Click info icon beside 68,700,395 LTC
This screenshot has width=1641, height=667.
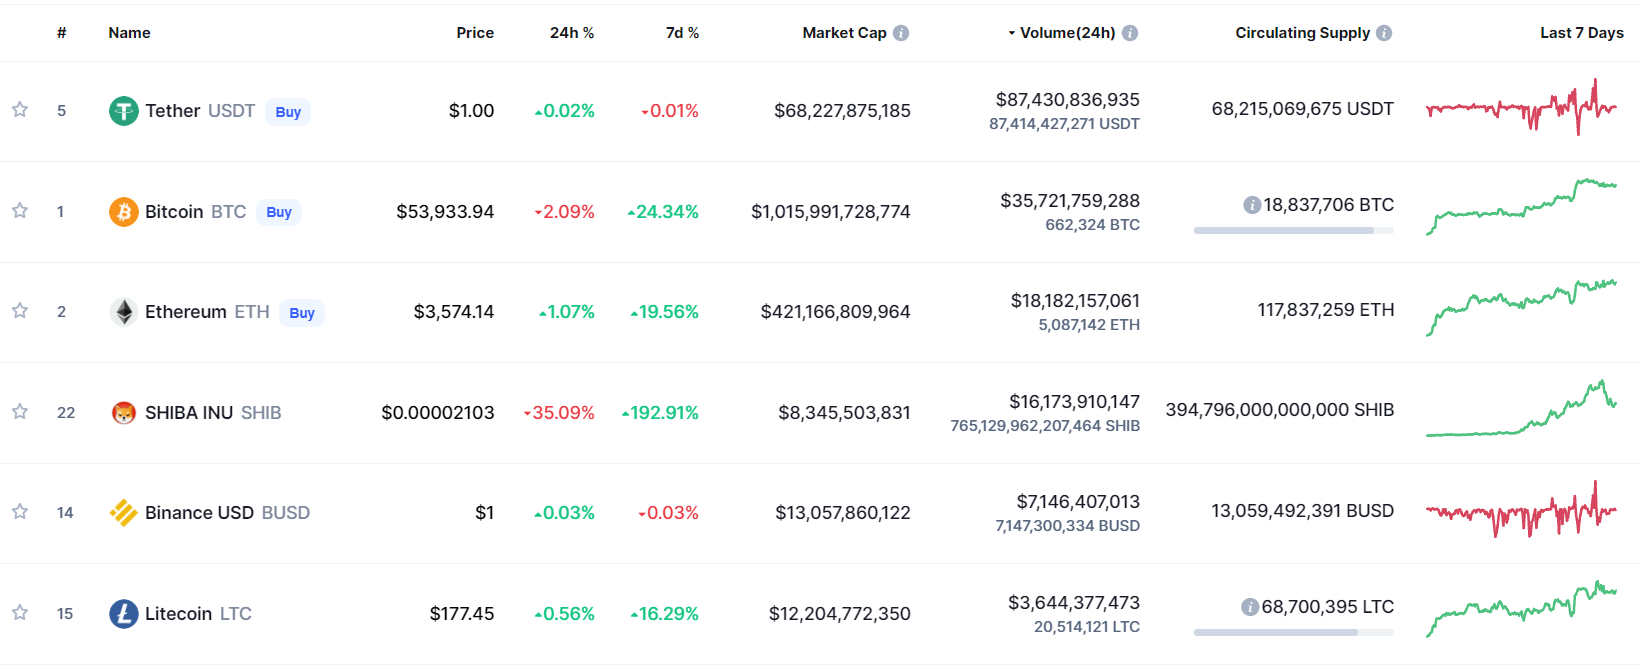(x=1249, y=607)
